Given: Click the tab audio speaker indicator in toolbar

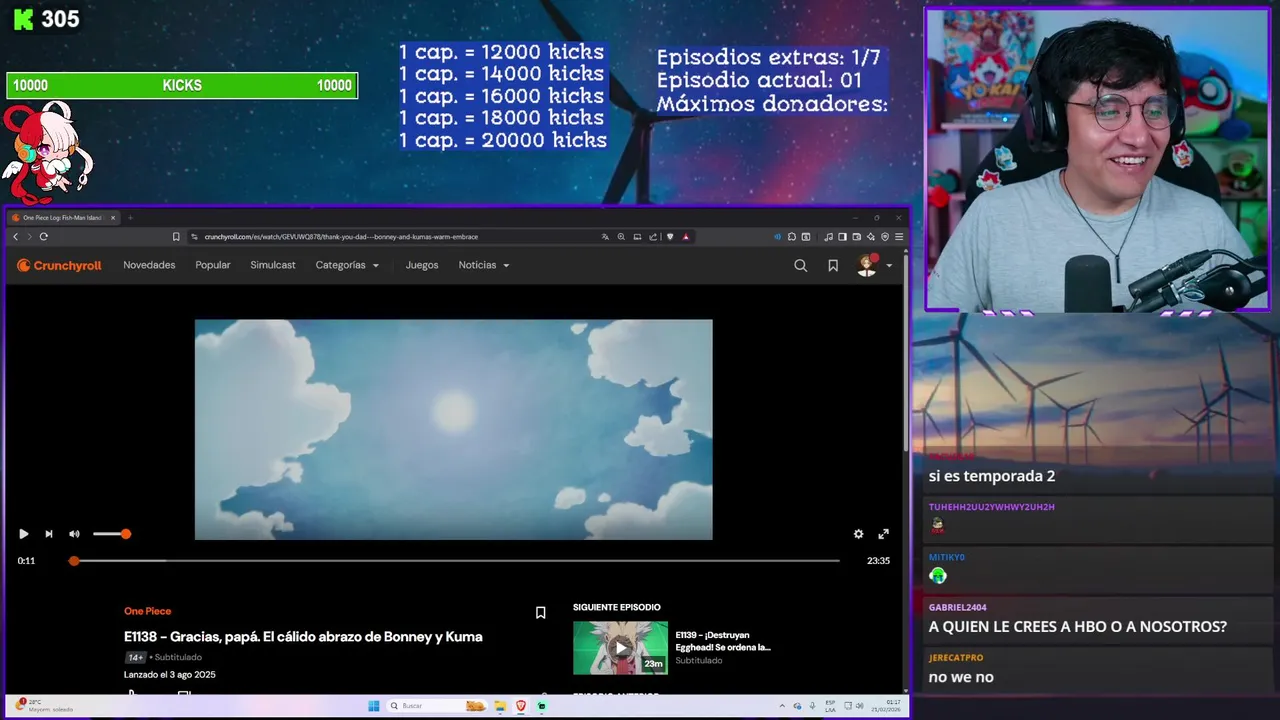Looking at the screenshot, I should tap(777, 237).
